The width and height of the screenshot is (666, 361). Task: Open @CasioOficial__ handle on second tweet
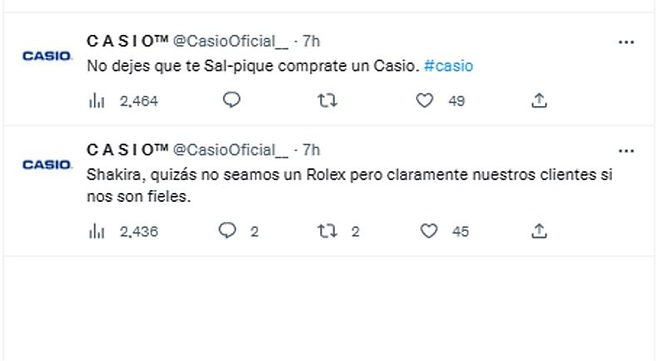click(230, 150)
